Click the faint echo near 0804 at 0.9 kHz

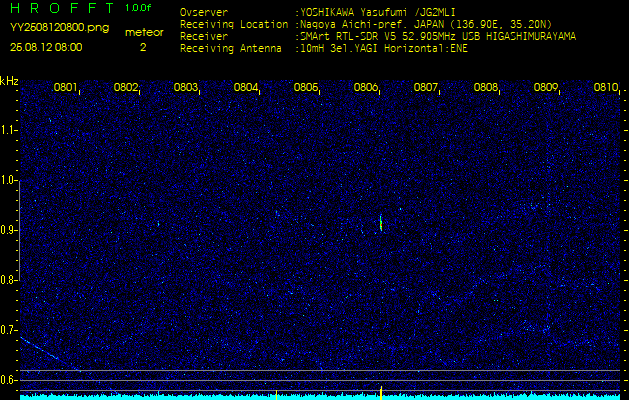277,214
